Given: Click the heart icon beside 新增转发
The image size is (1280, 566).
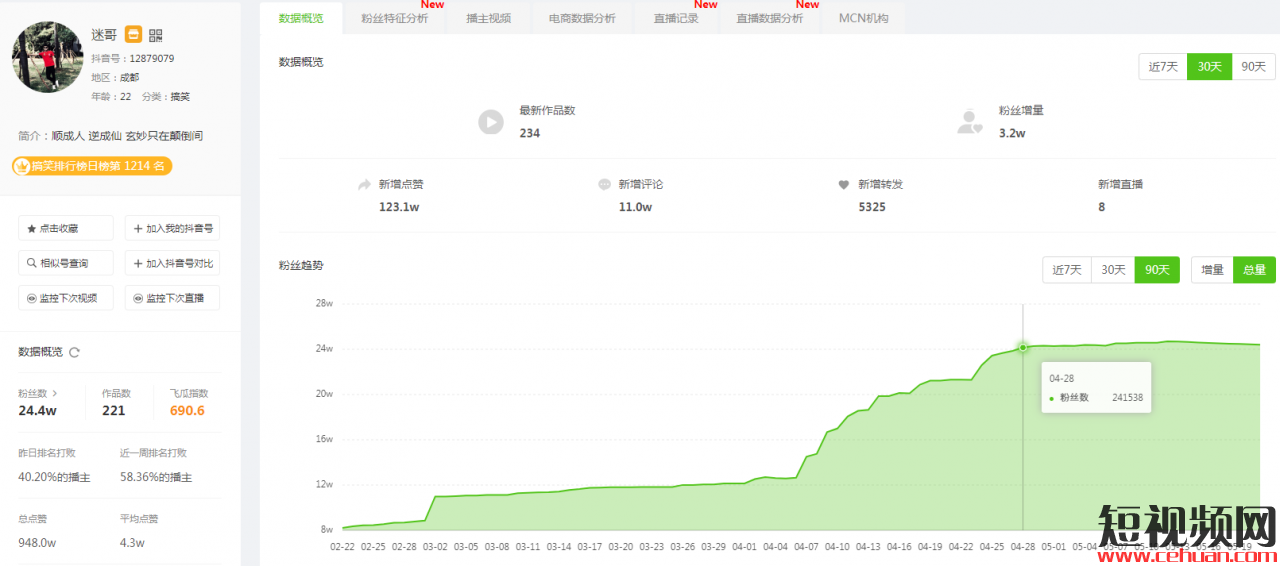Looking at the screenshot, I should click(x=844, y=185).
